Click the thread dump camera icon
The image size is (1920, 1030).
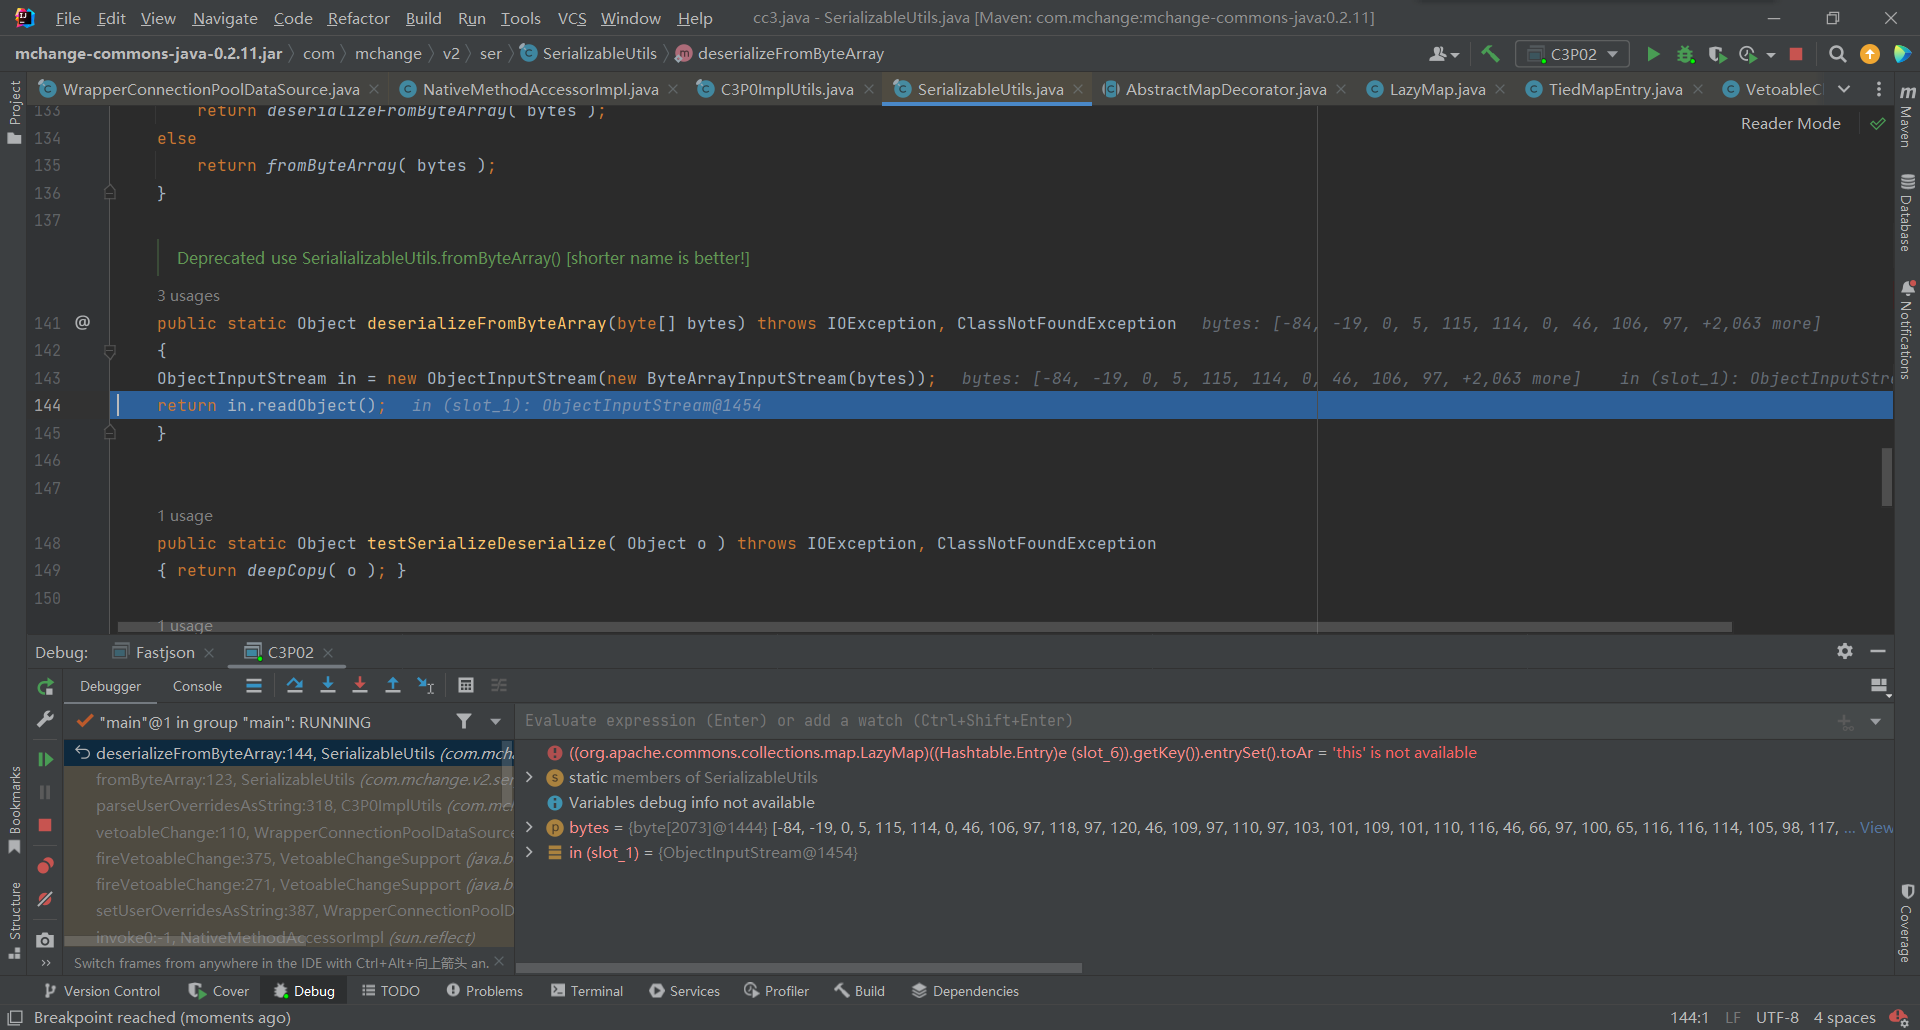point(45,940)
